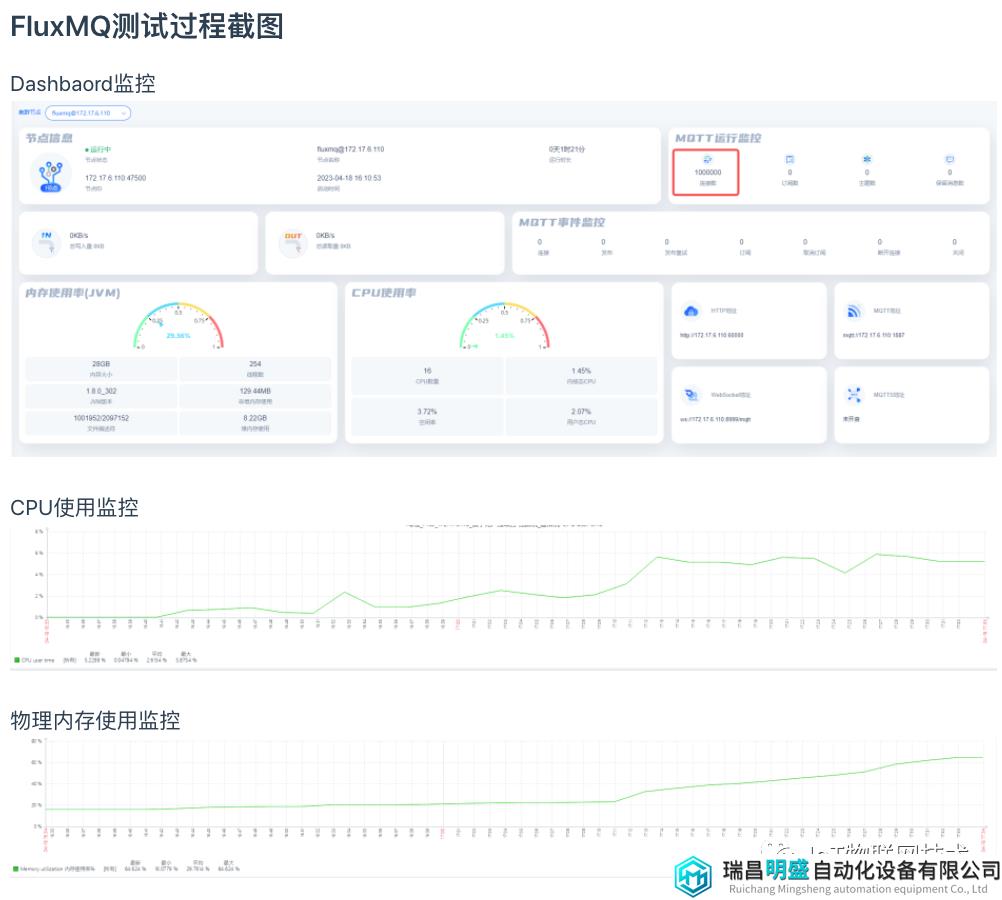Image resolution: width=1002 pixels, height=900 pixels.
Task: Click the 1.45% kernel CPU cell
Action: tap(581, 376)
